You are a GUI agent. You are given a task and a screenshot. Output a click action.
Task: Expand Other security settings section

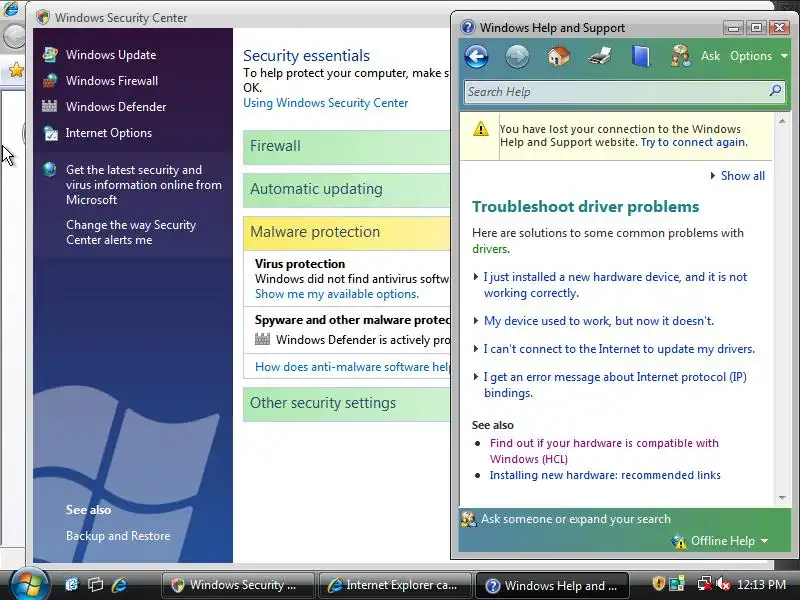346,403
